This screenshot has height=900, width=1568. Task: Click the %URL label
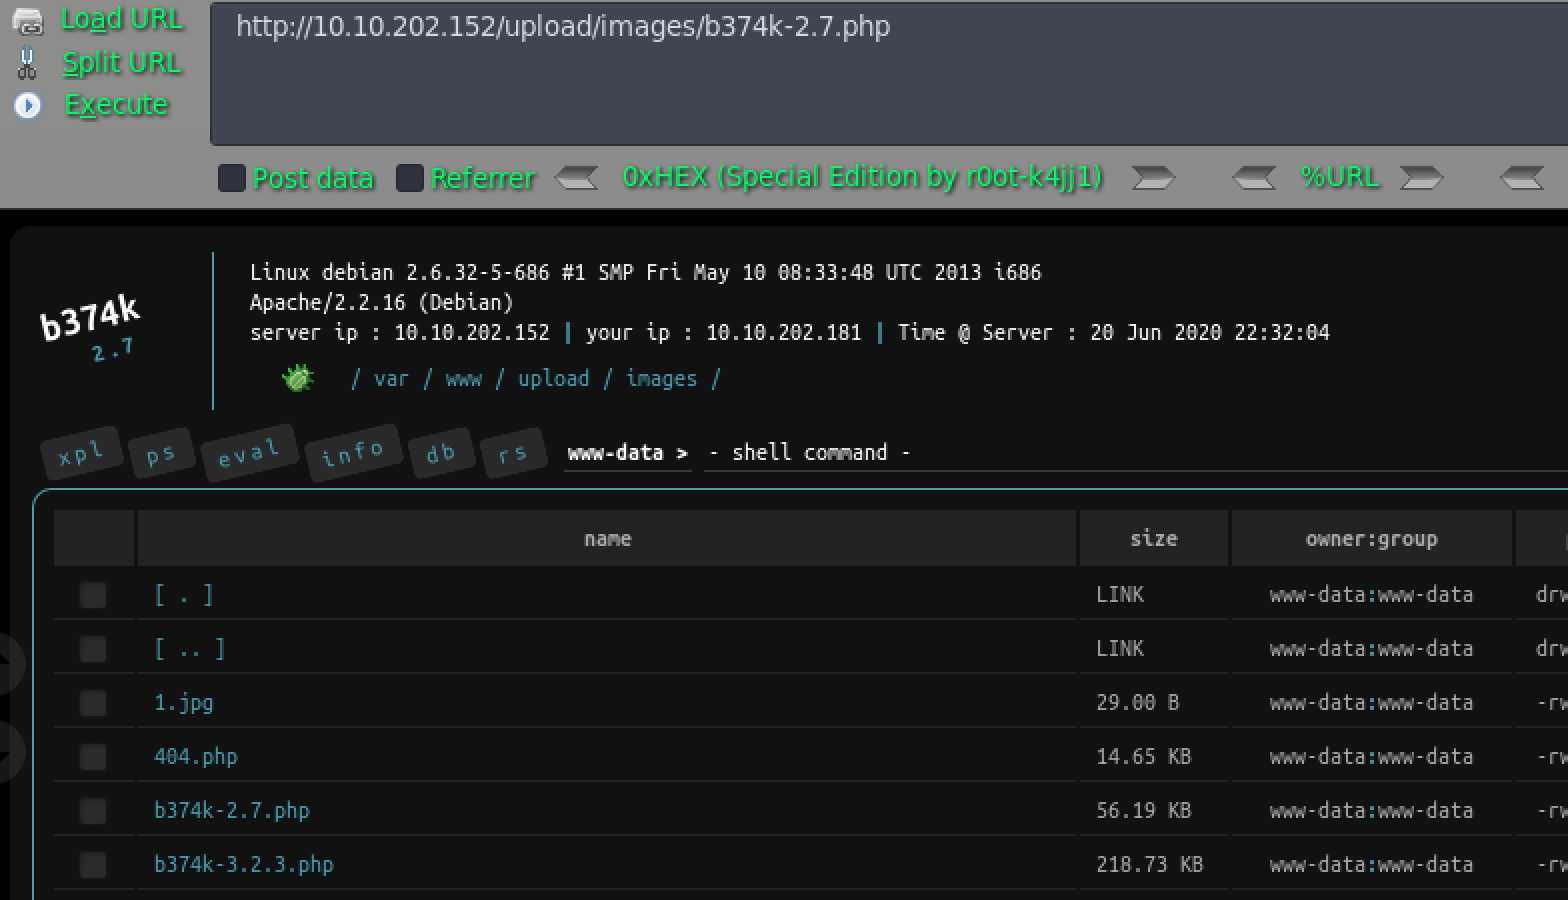tap(1339, 177)
